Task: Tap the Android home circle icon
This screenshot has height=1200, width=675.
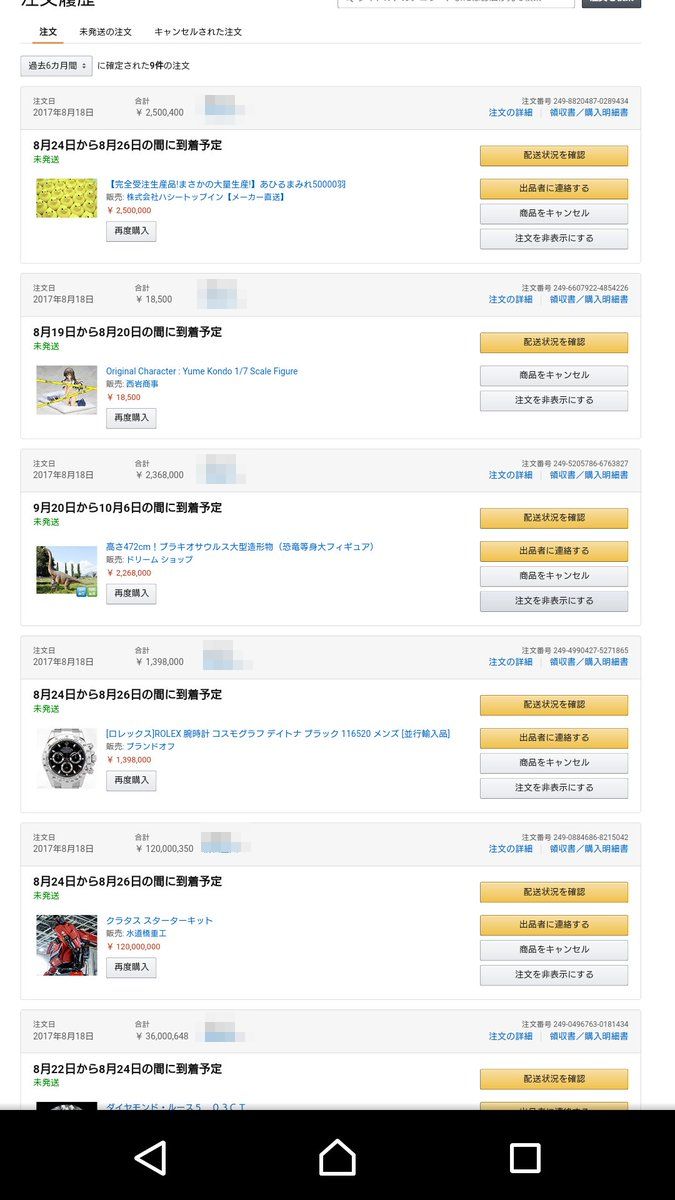Action: click(x=337, y=1156)
